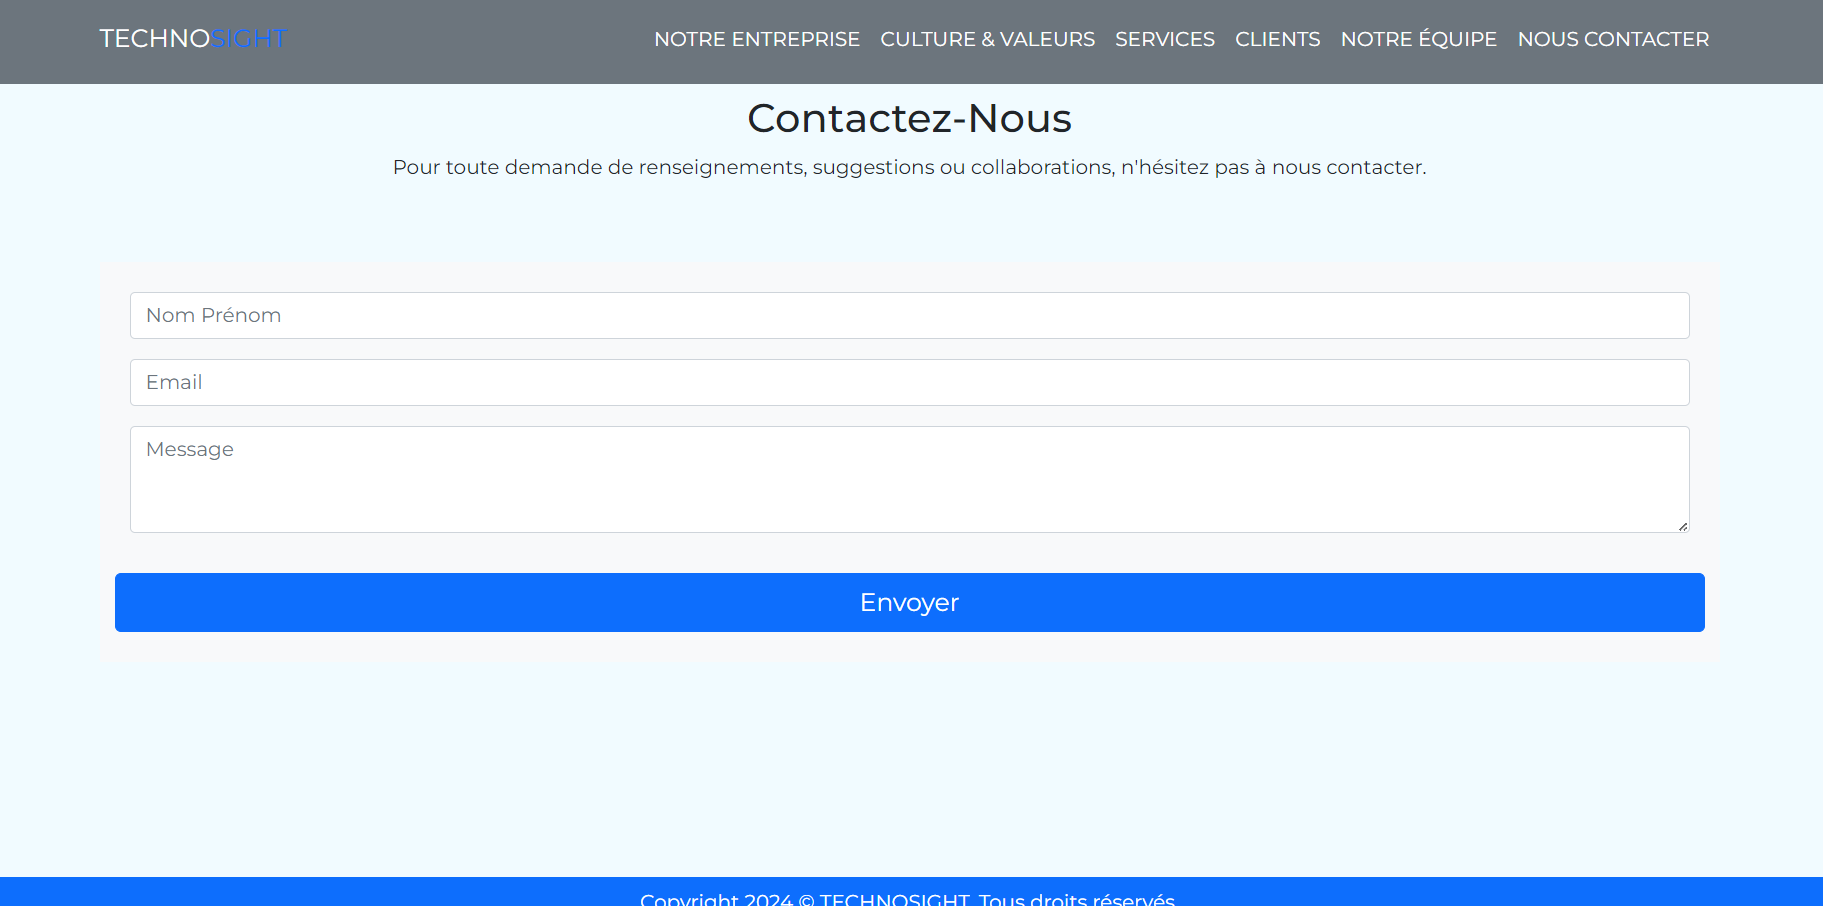Click the 'Pour toute demande' description text
The height and width of the screenshot is (906, 1823).
click(x=909, y=167)
